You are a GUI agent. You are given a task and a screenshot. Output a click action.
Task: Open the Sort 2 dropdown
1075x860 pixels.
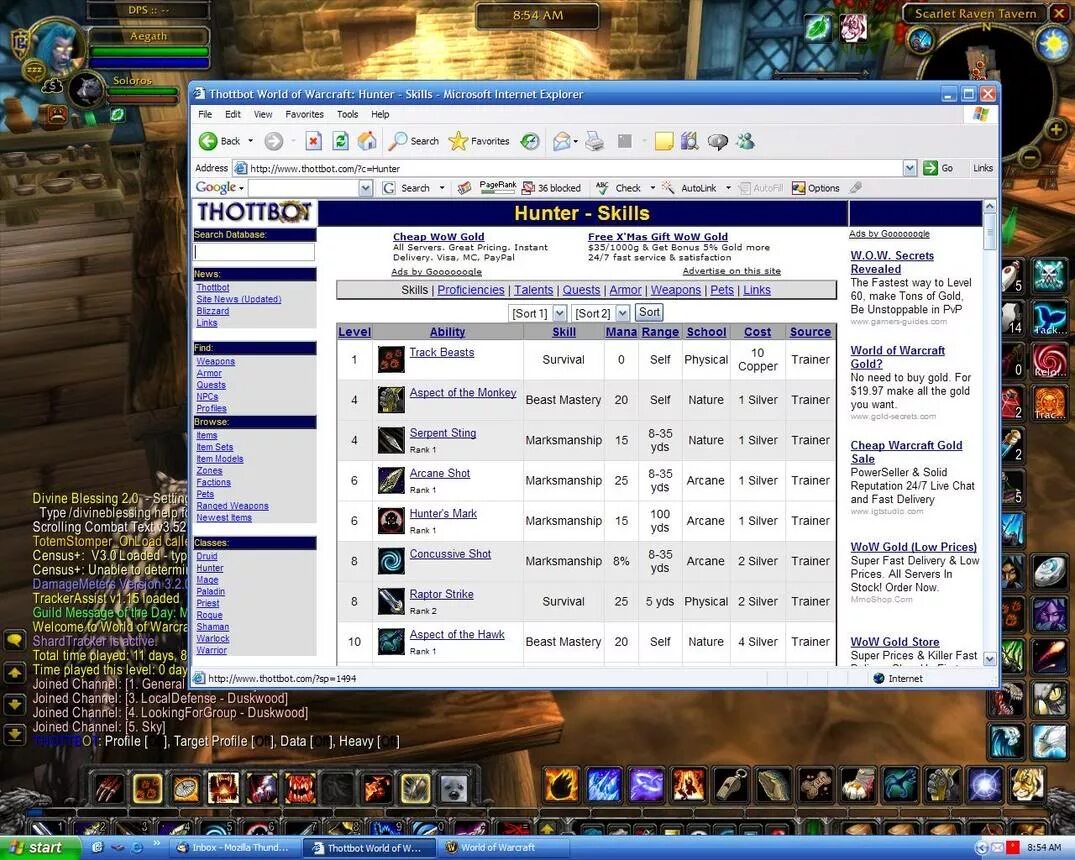tap(623, 313)
